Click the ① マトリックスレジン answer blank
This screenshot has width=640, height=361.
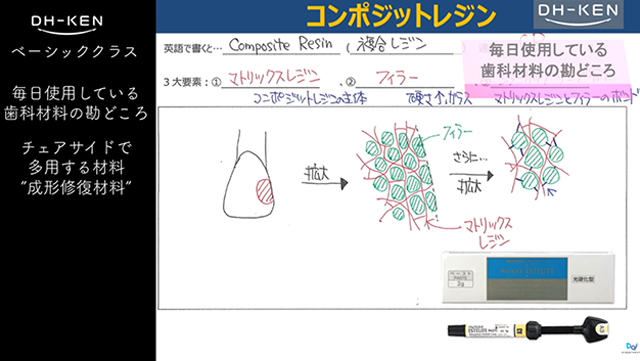[x=270, y=78]
